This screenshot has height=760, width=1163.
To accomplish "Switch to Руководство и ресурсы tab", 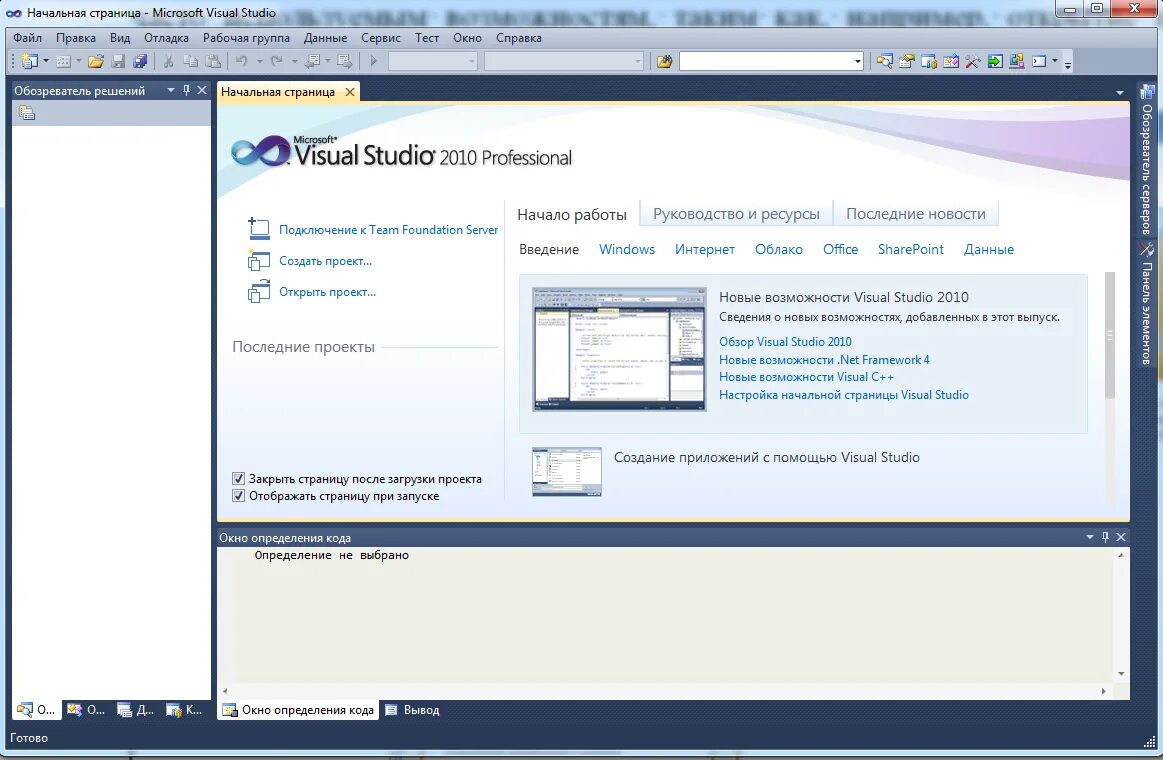I will pos(736,214).
